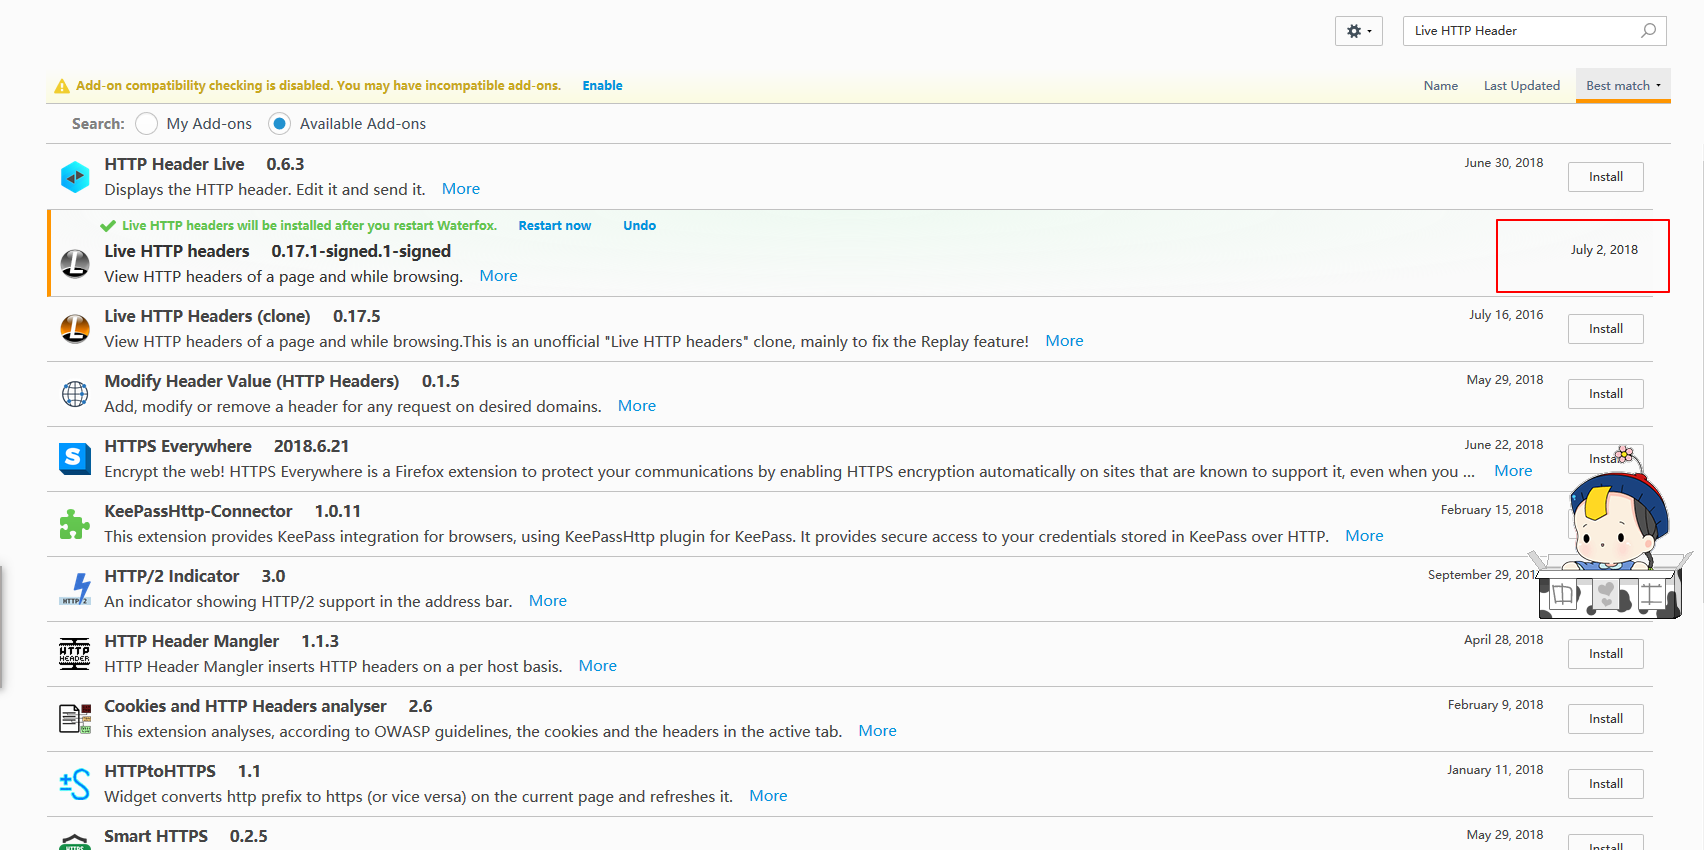Open More for HTTPS Everywhere
1704x850 pixels.
point(1513,471)
